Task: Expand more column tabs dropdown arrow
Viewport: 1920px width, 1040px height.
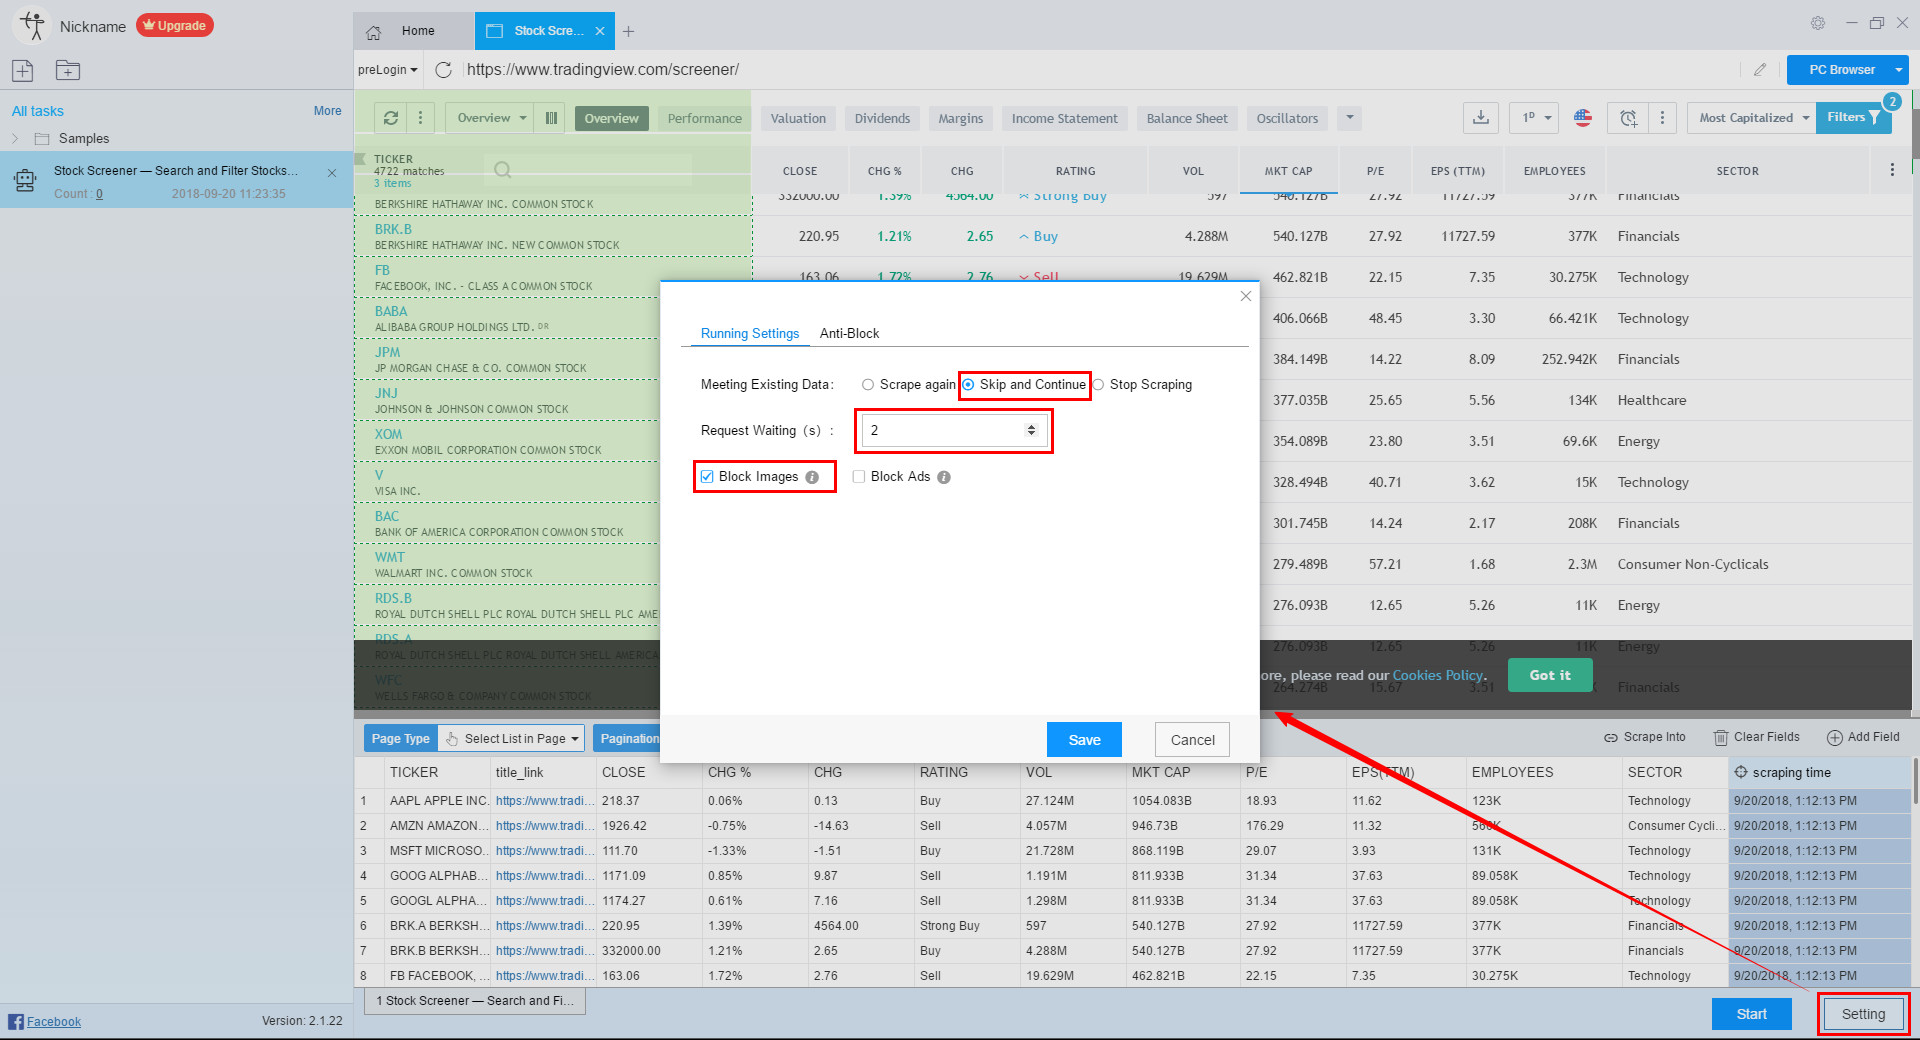Action: click(x=1350, y=118)
